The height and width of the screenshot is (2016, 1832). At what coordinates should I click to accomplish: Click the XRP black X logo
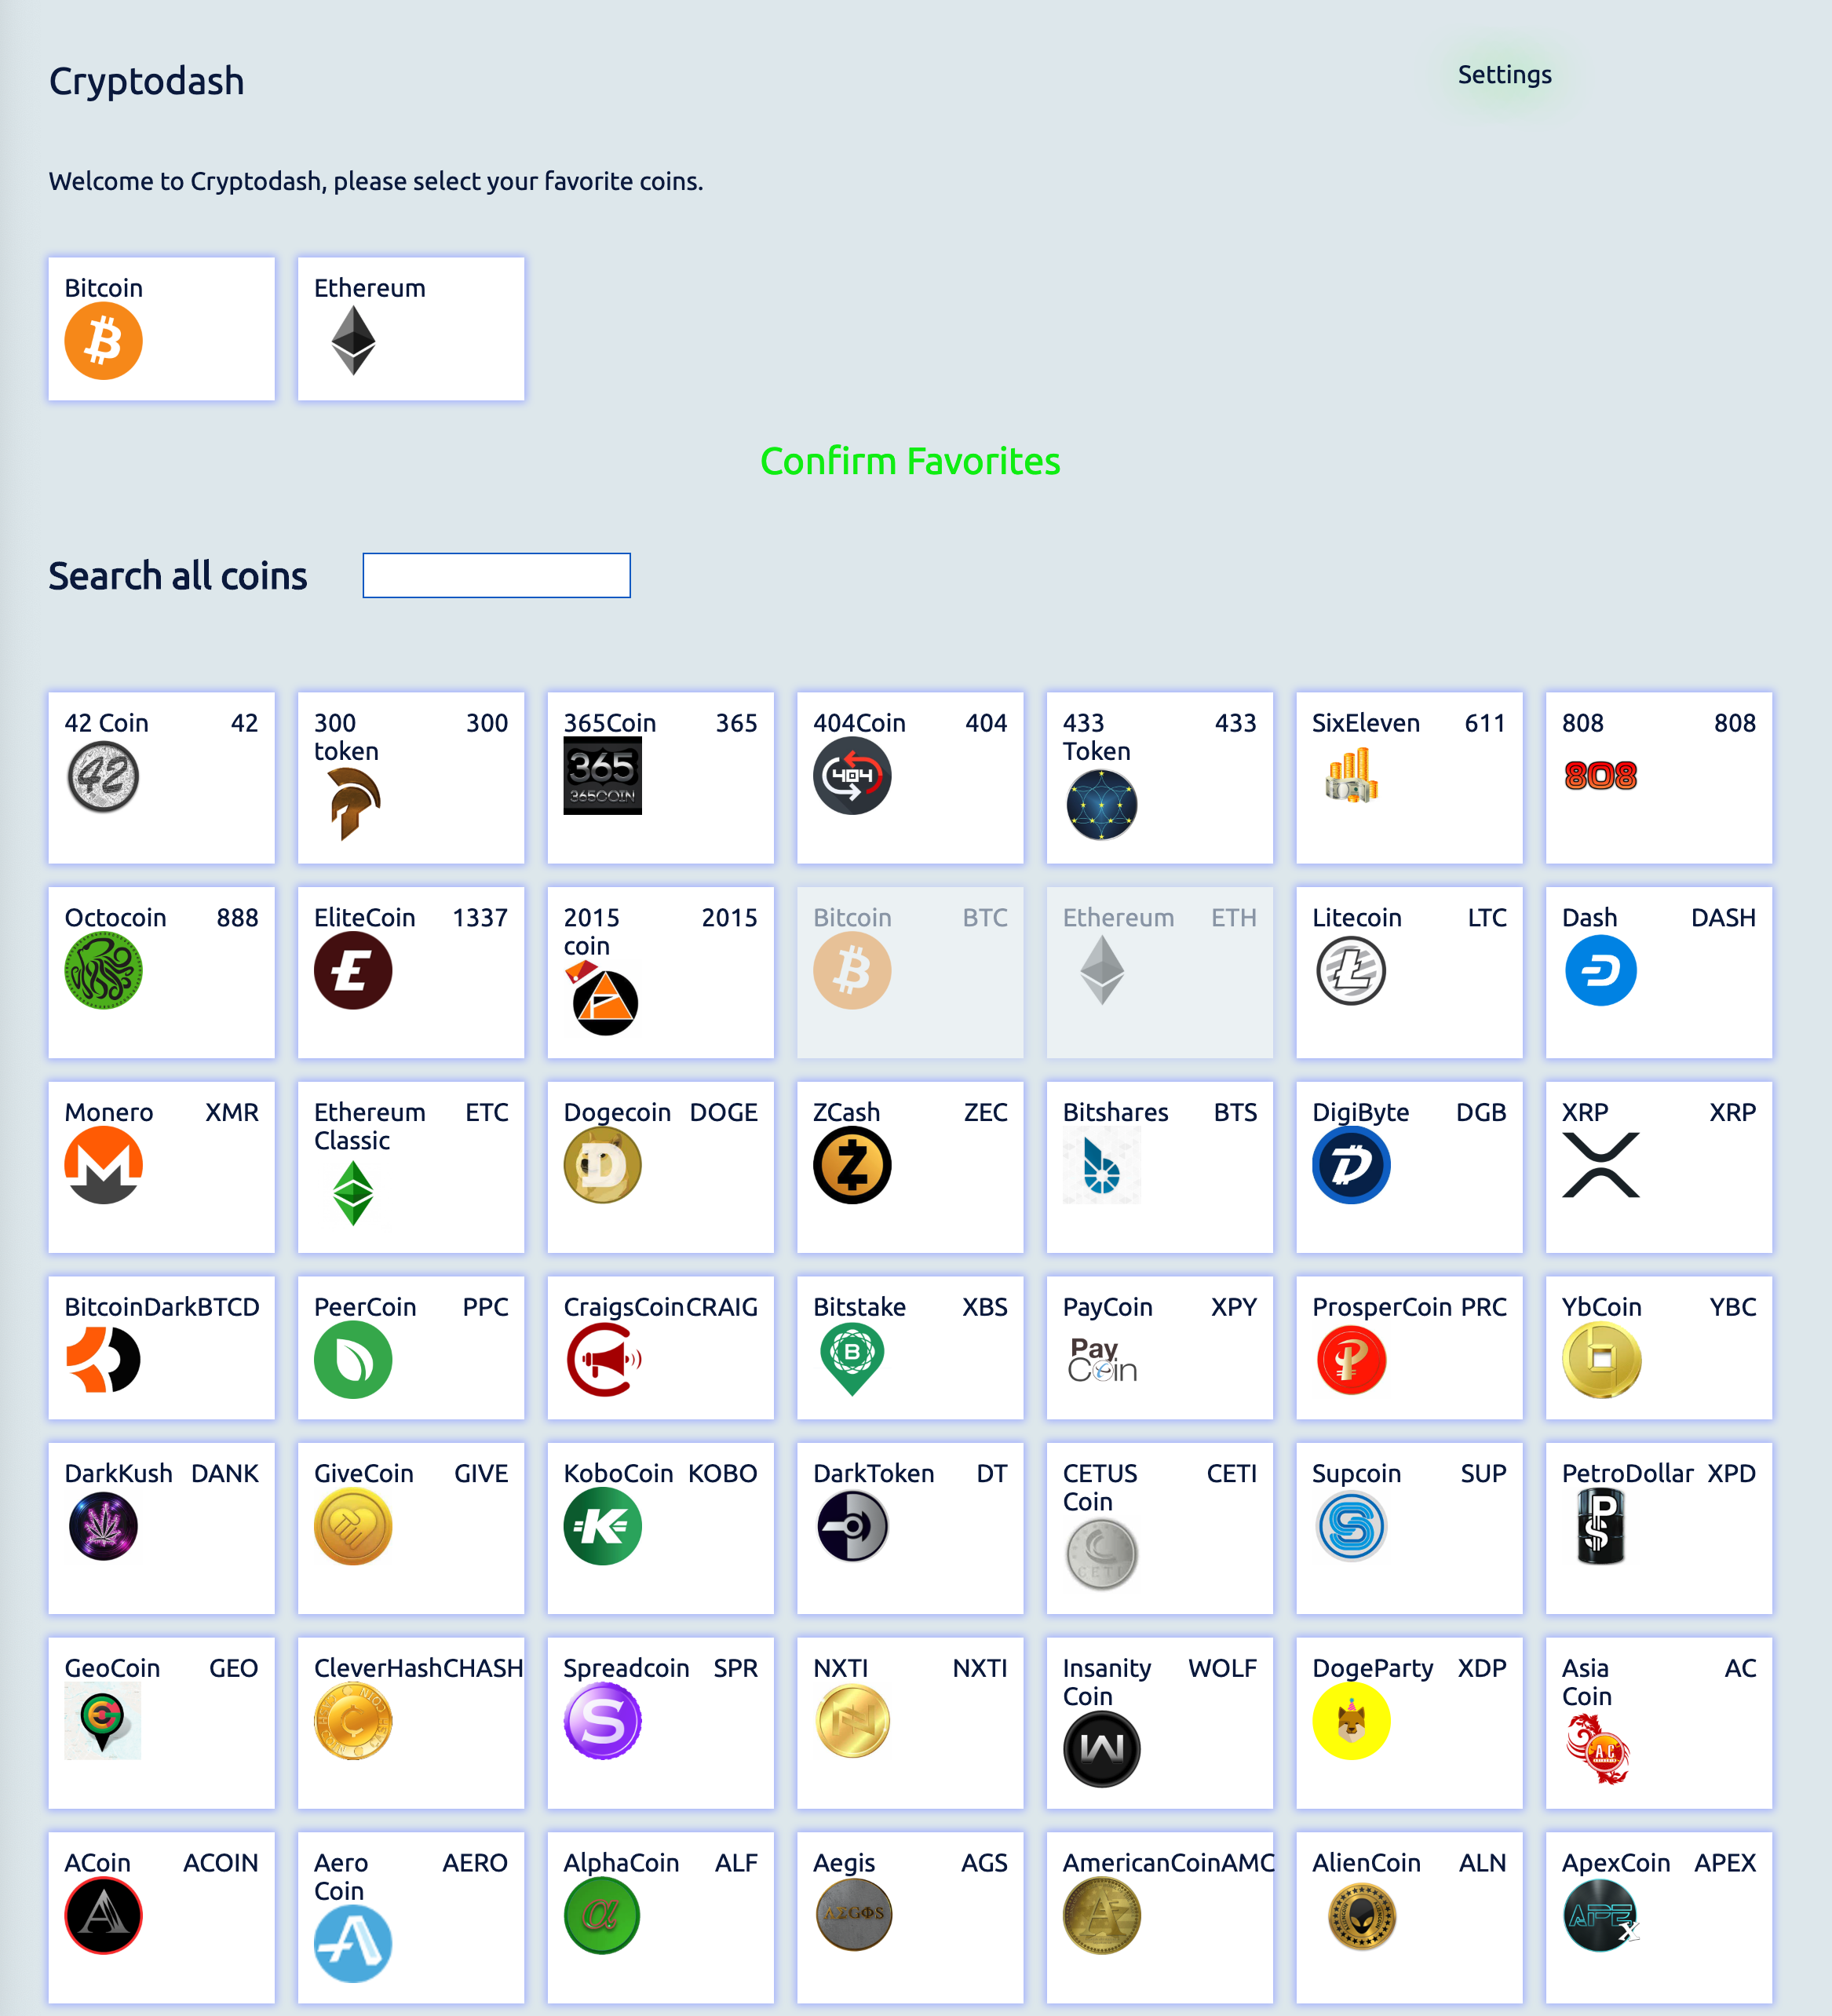[1600, 1165]
